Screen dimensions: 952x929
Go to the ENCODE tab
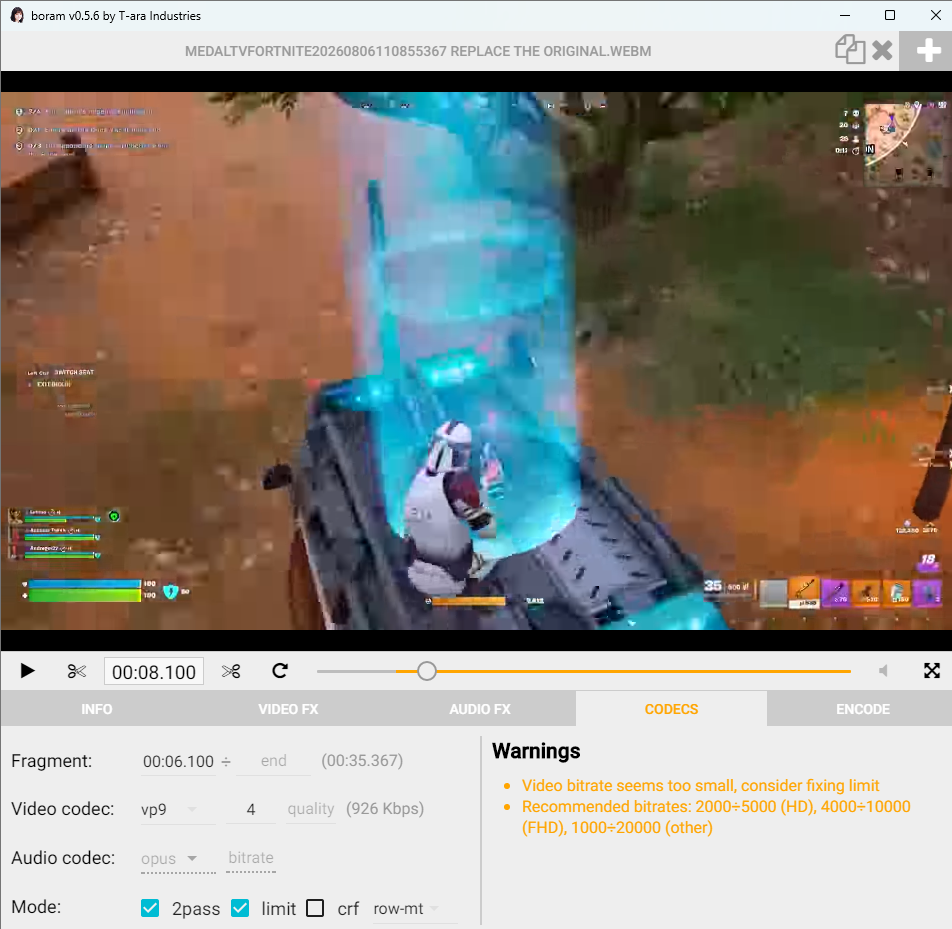pos(863,709)
